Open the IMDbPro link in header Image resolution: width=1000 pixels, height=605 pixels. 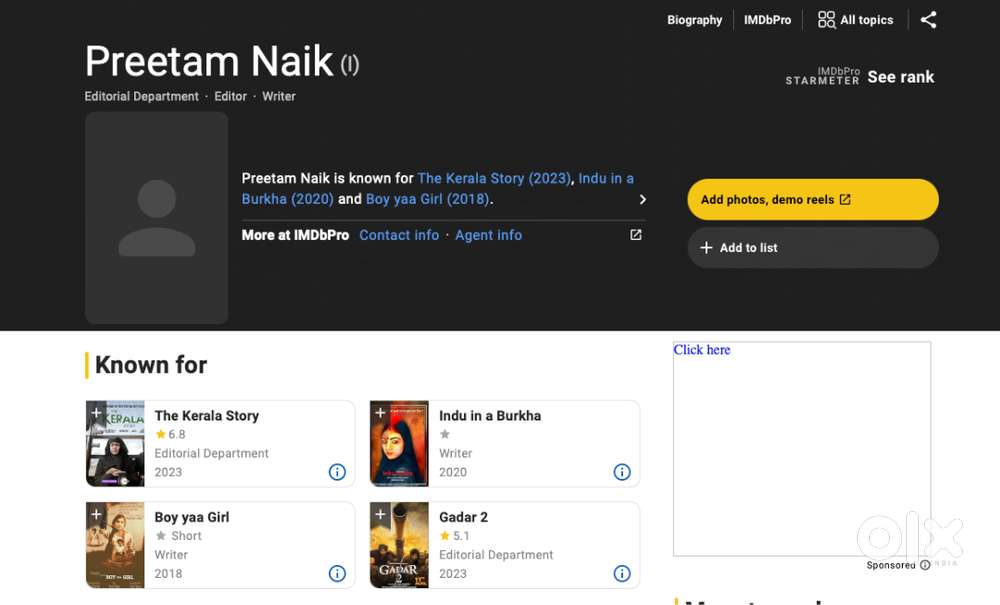pyautogui.click(x=767, y=20)
